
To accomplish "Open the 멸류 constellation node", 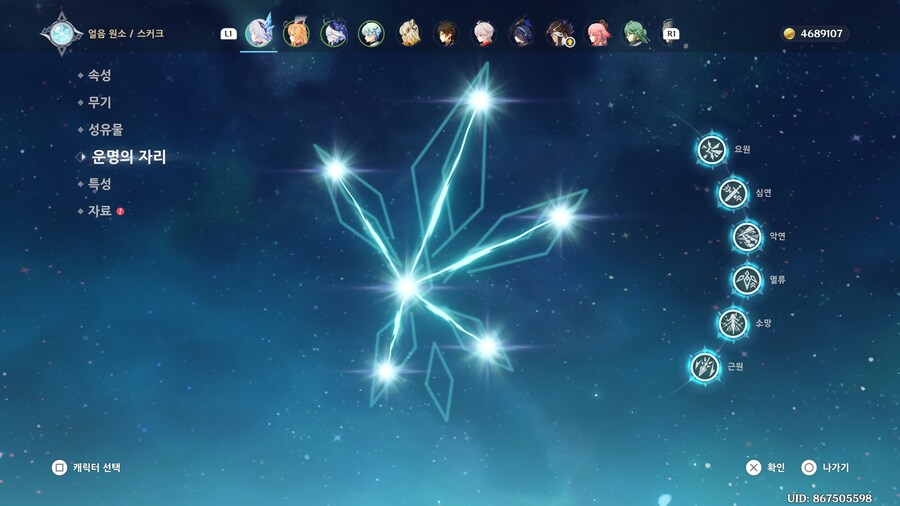I will (x=747, y=280).
